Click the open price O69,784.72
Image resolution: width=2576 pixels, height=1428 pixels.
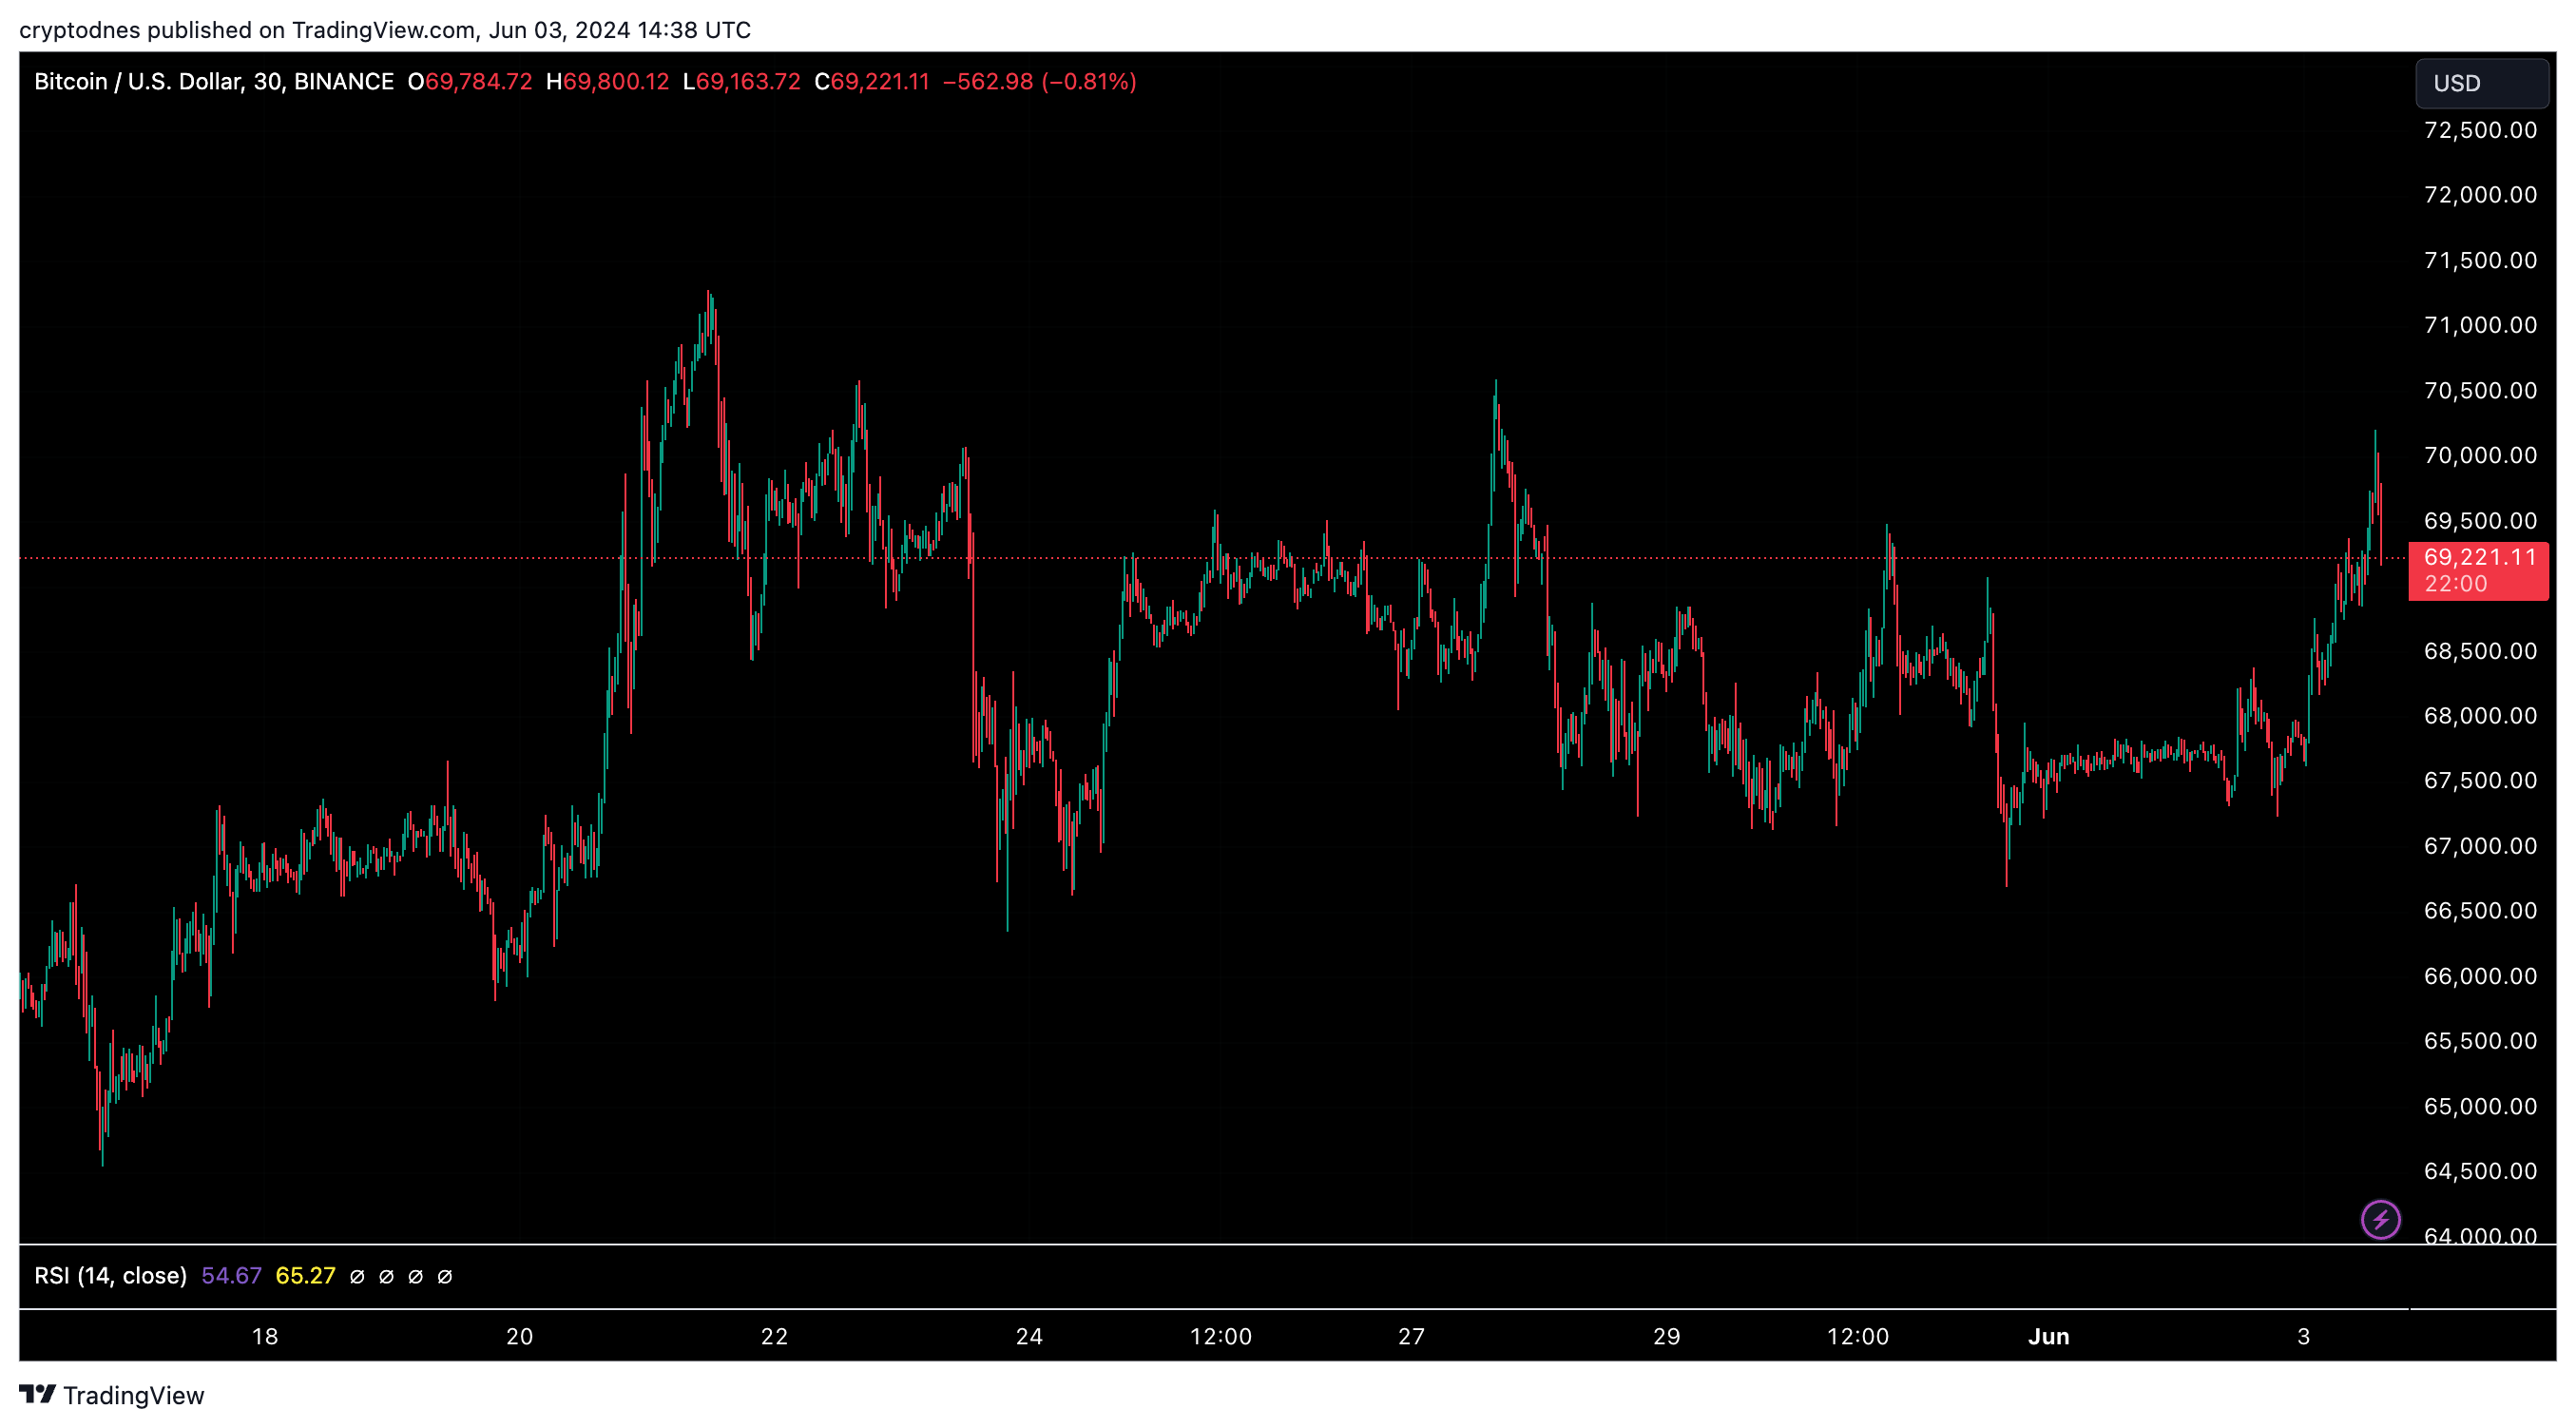tap(470, 82)
